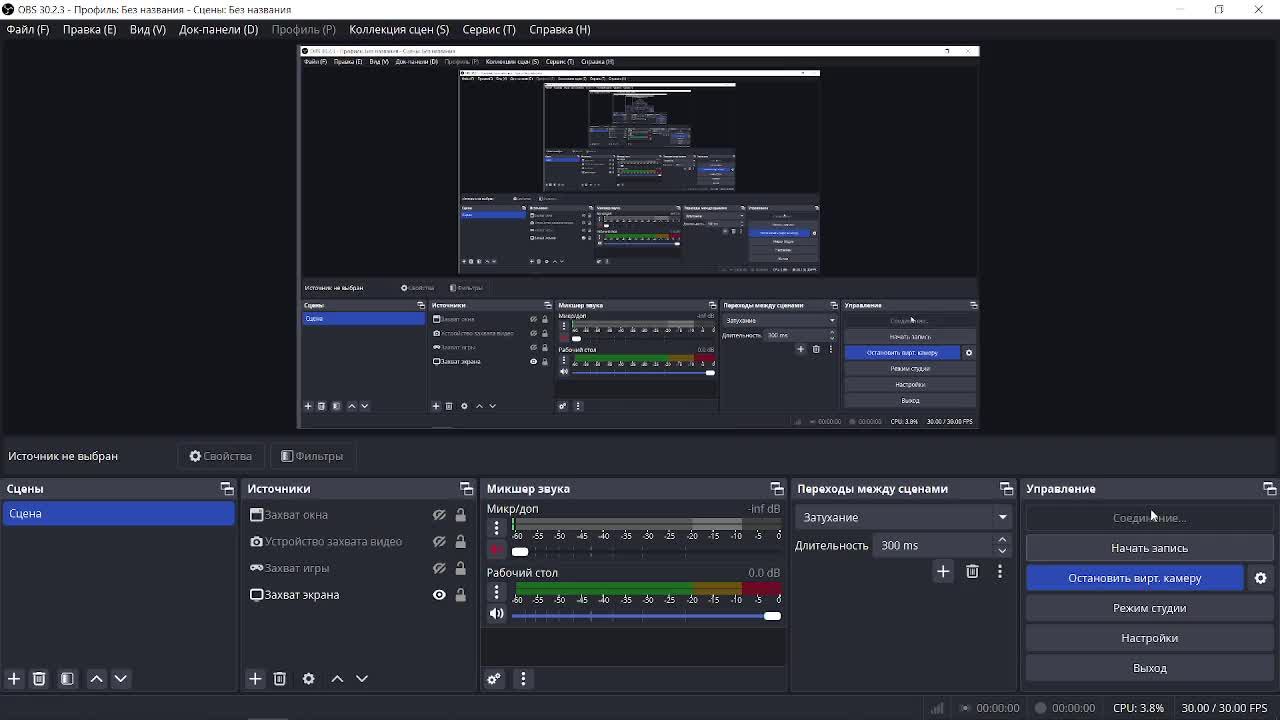Select Сцена in scenes list

(118, 513)
